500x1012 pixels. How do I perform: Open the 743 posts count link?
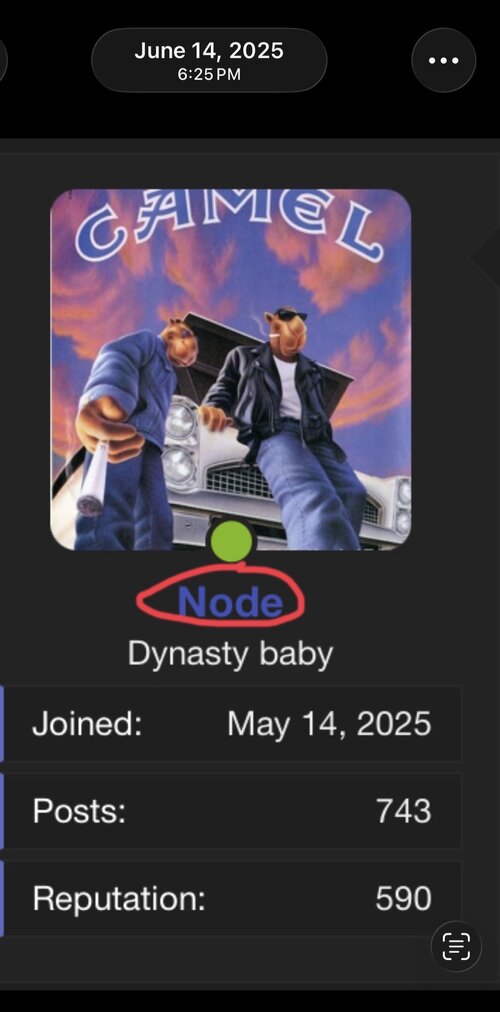pos(404,811)
